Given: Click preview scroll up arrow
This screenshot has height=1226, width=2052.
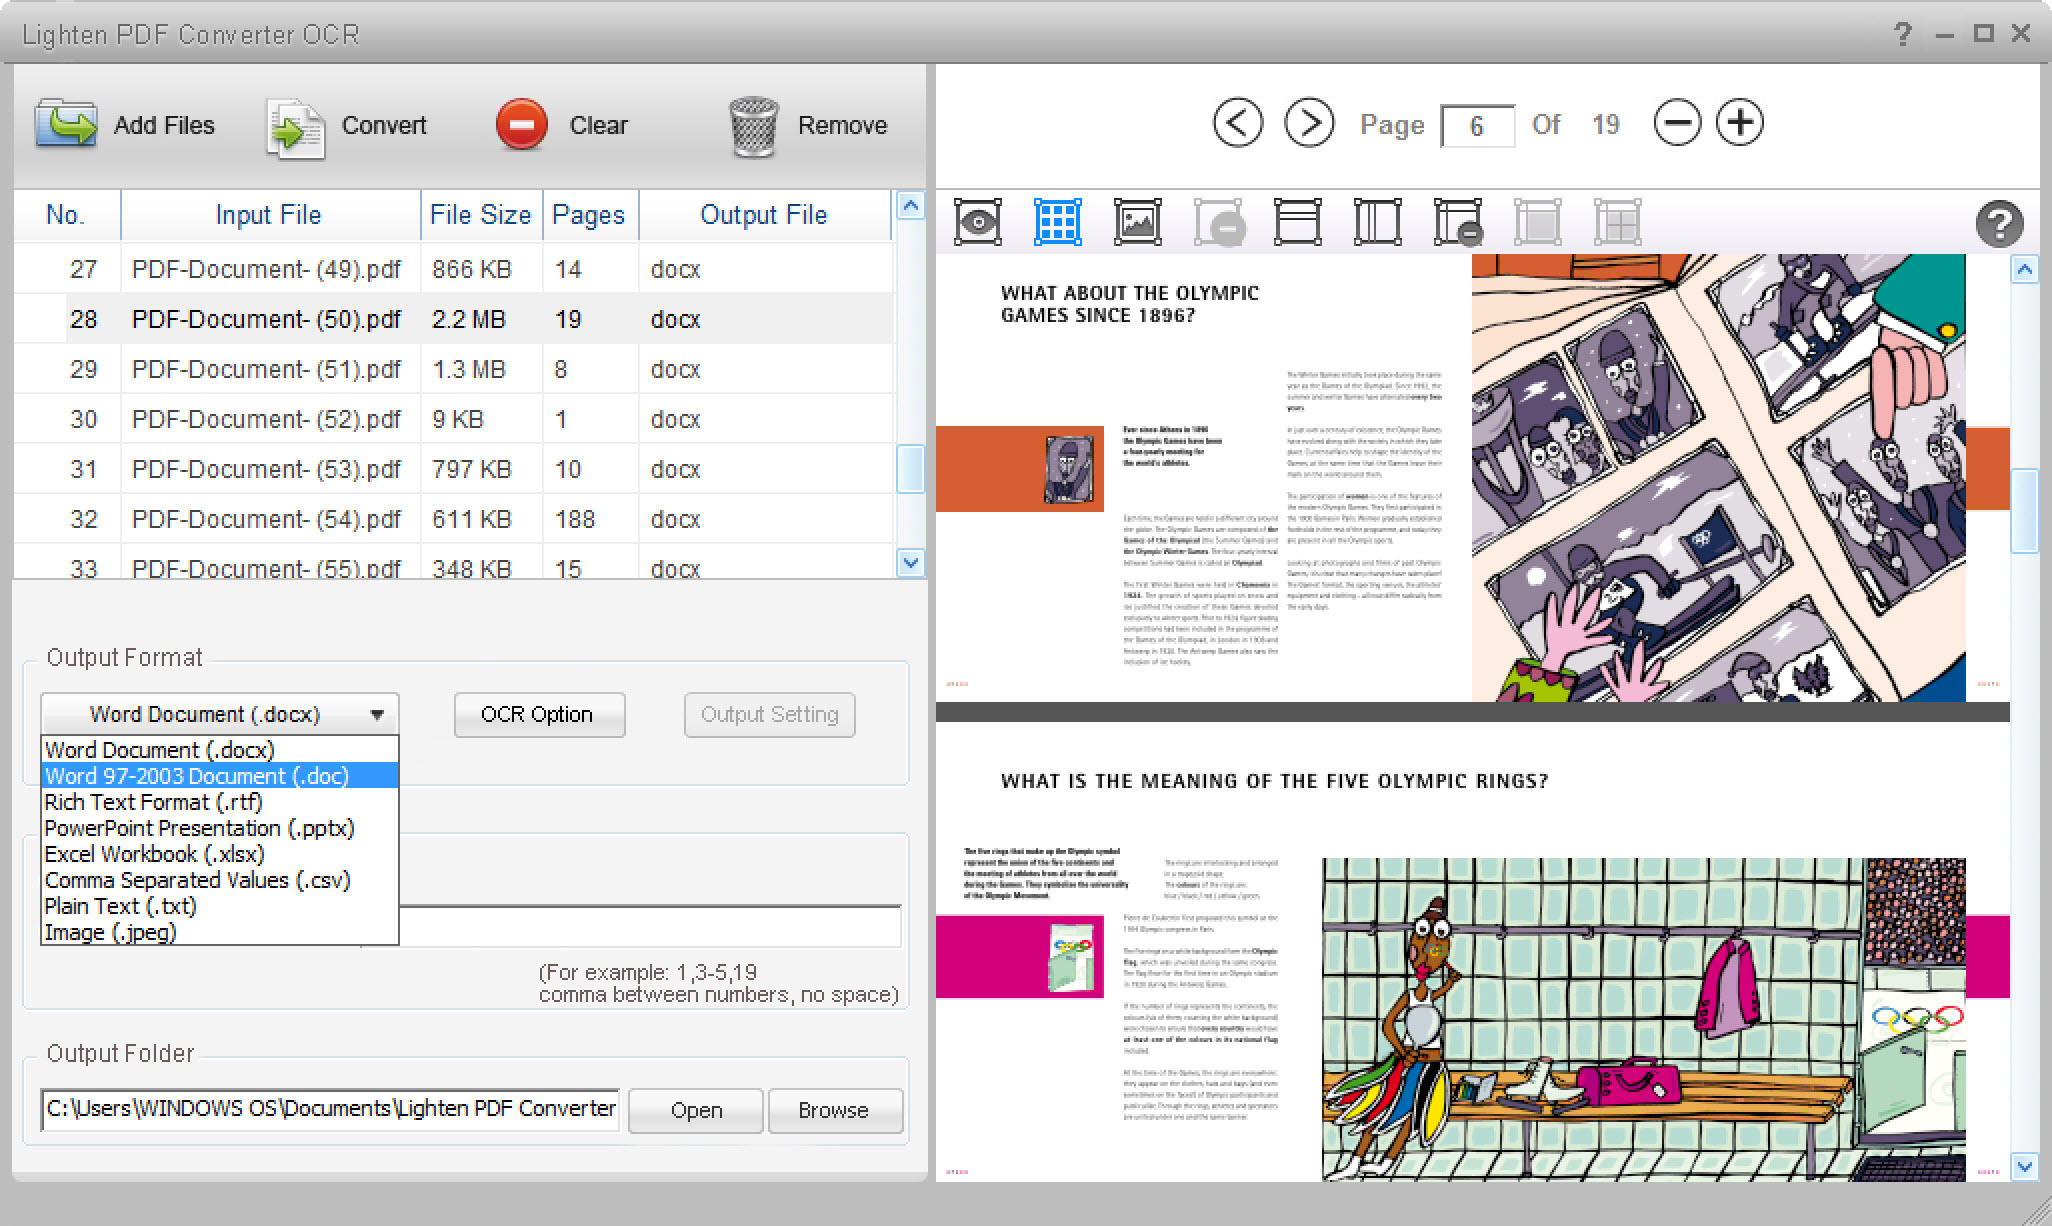Looking at the screenshot, I should click(2024, 269).
